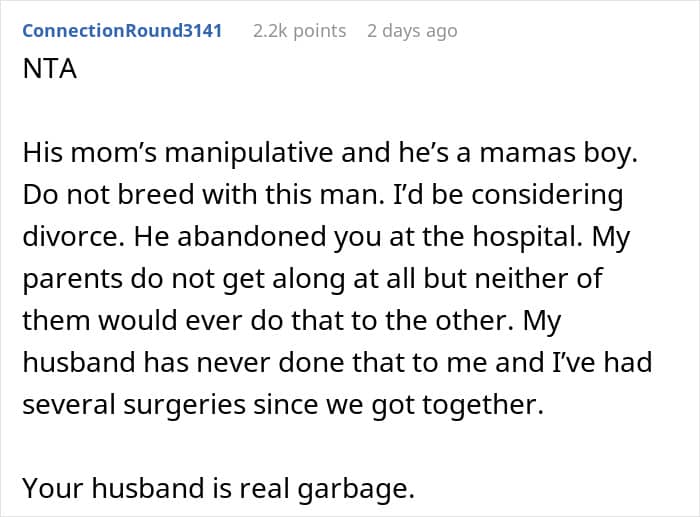Click the line starting "several surgeries since"
The image size is (700, 517).
point(283,405)
